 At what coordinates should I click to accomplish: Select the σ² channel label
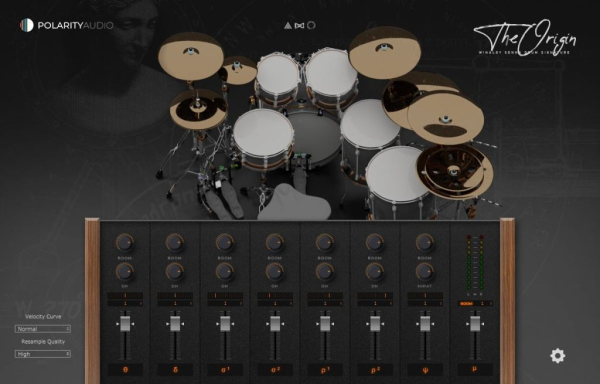(x=275, y=369)
